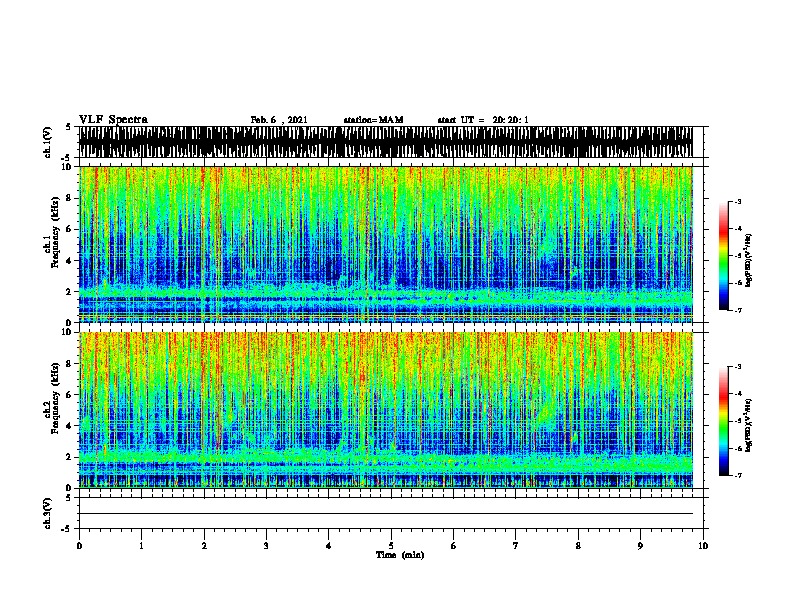The height and width of the screenshot is (612, 792).
Task: Click the "-3" label on ch.1 color bar
Action: 738,201
